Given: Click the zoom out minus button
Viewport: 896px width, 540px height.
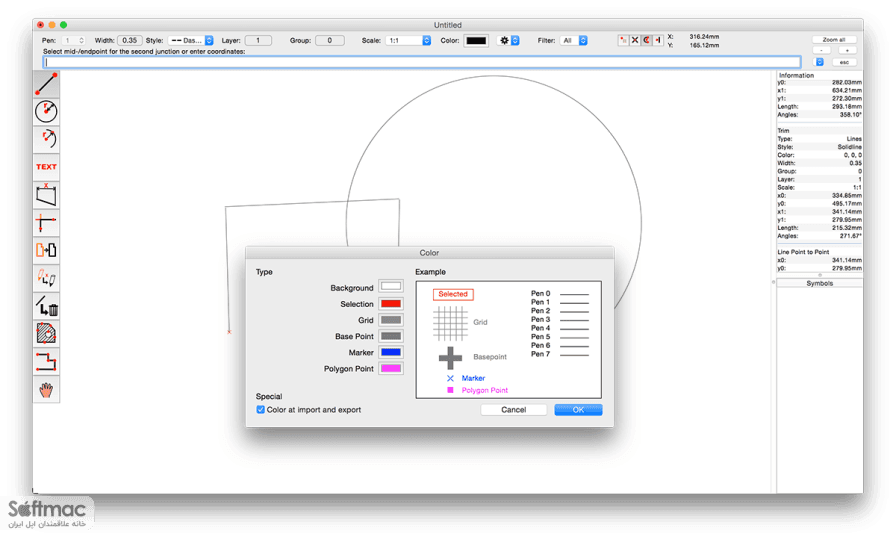Looking at the screenshot, I should pyautogui.click(x=821, y=50).
